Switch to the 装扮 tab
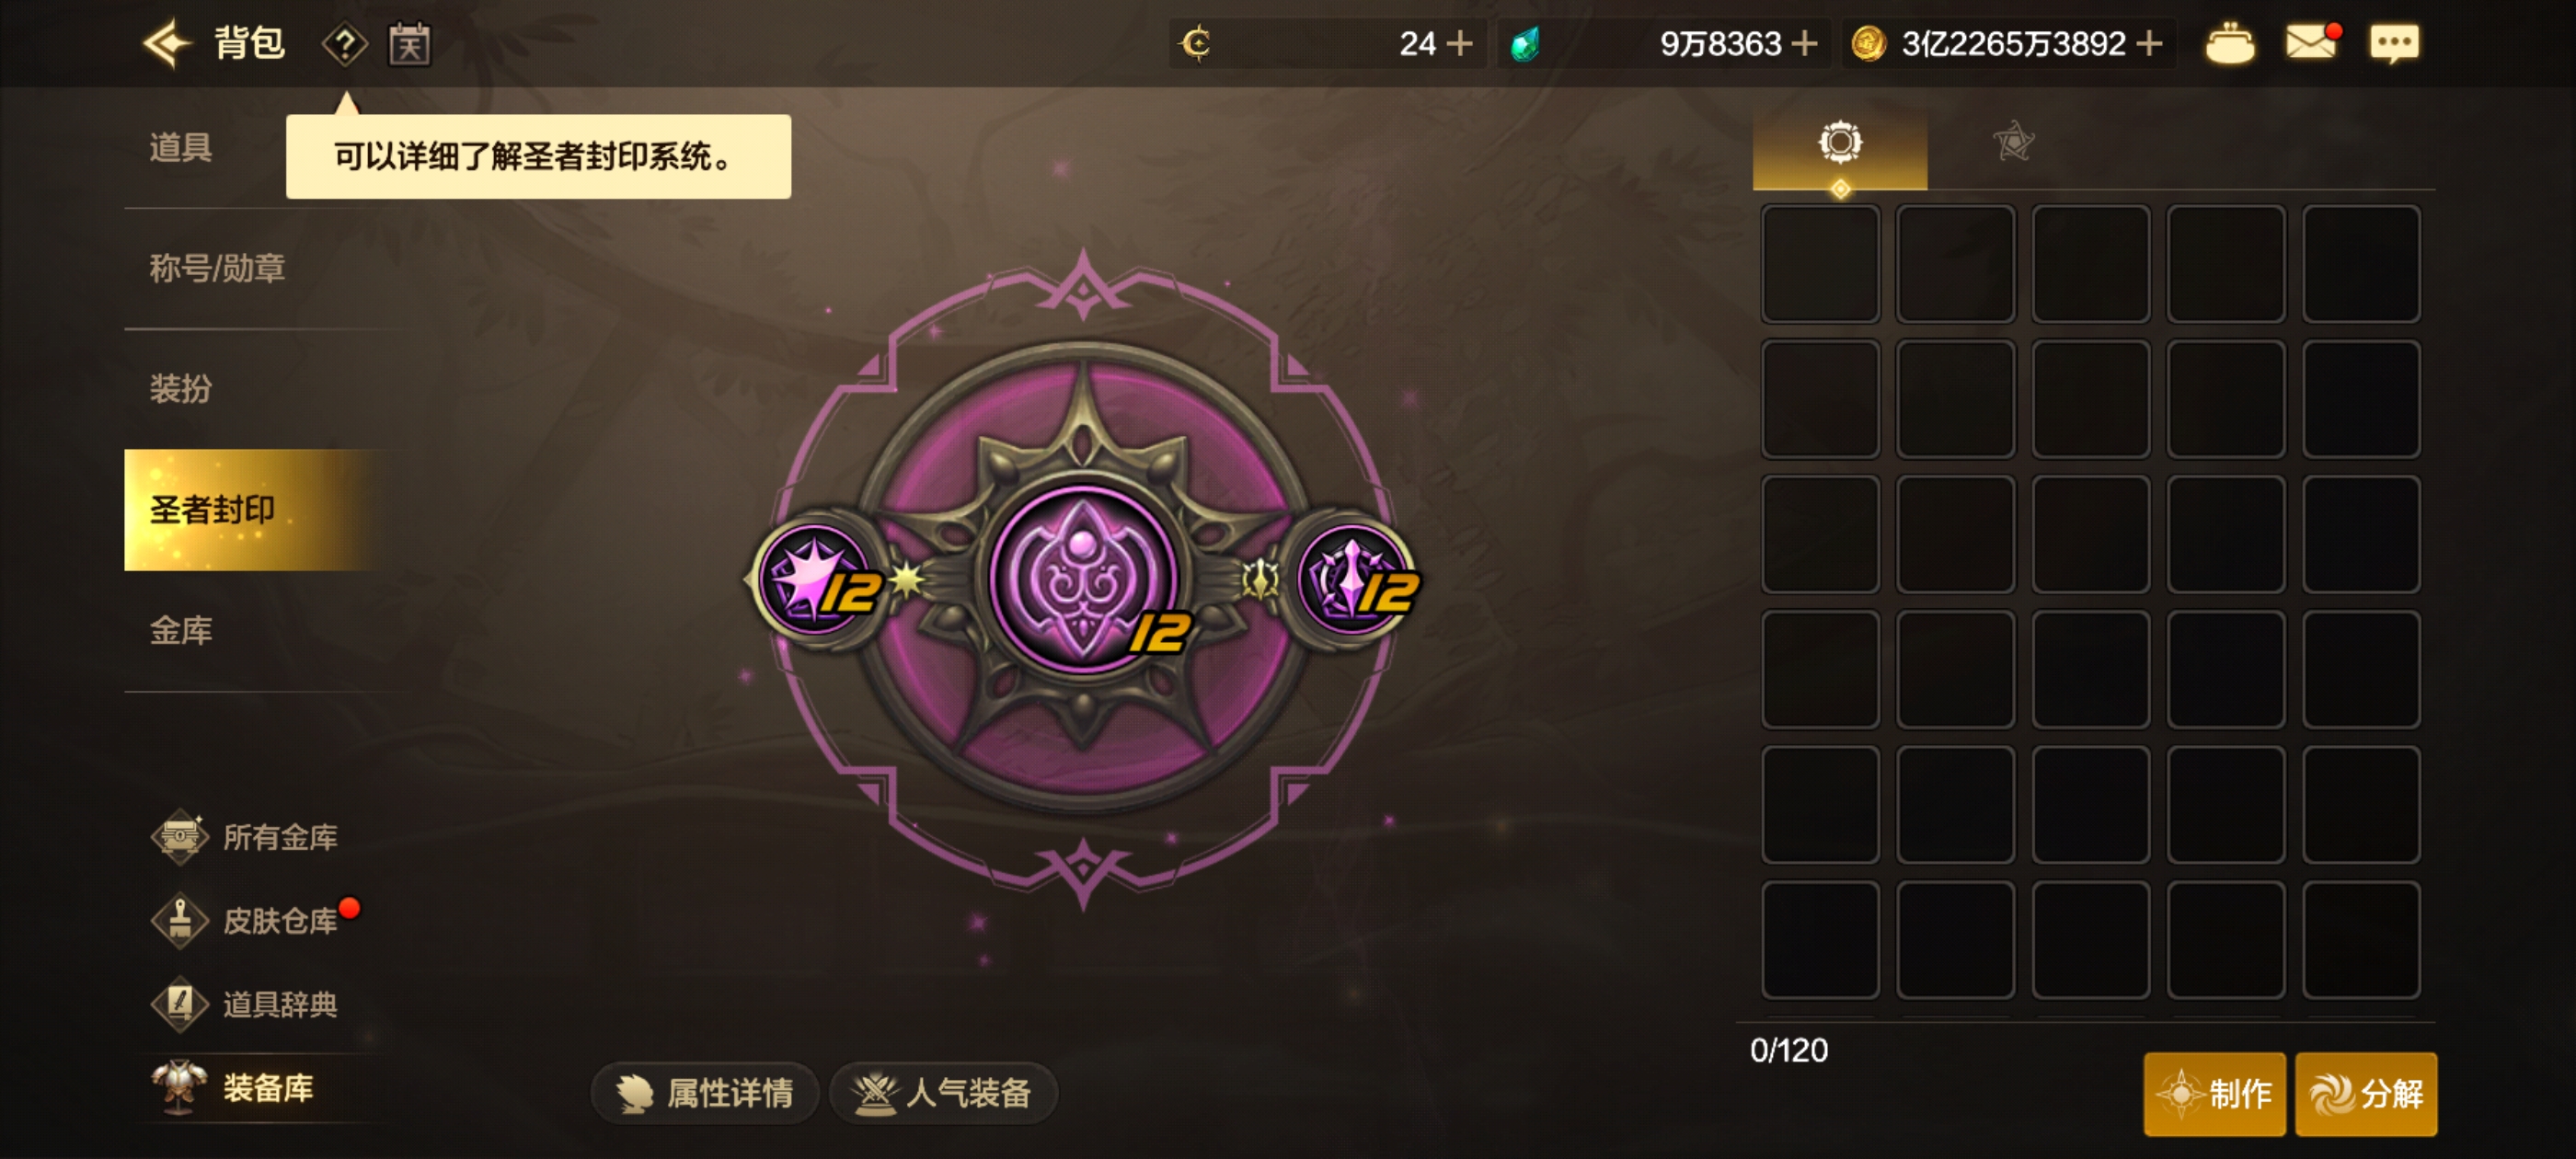The height and width of the screenshot is (1159, 2576). (x=181, y=388)
